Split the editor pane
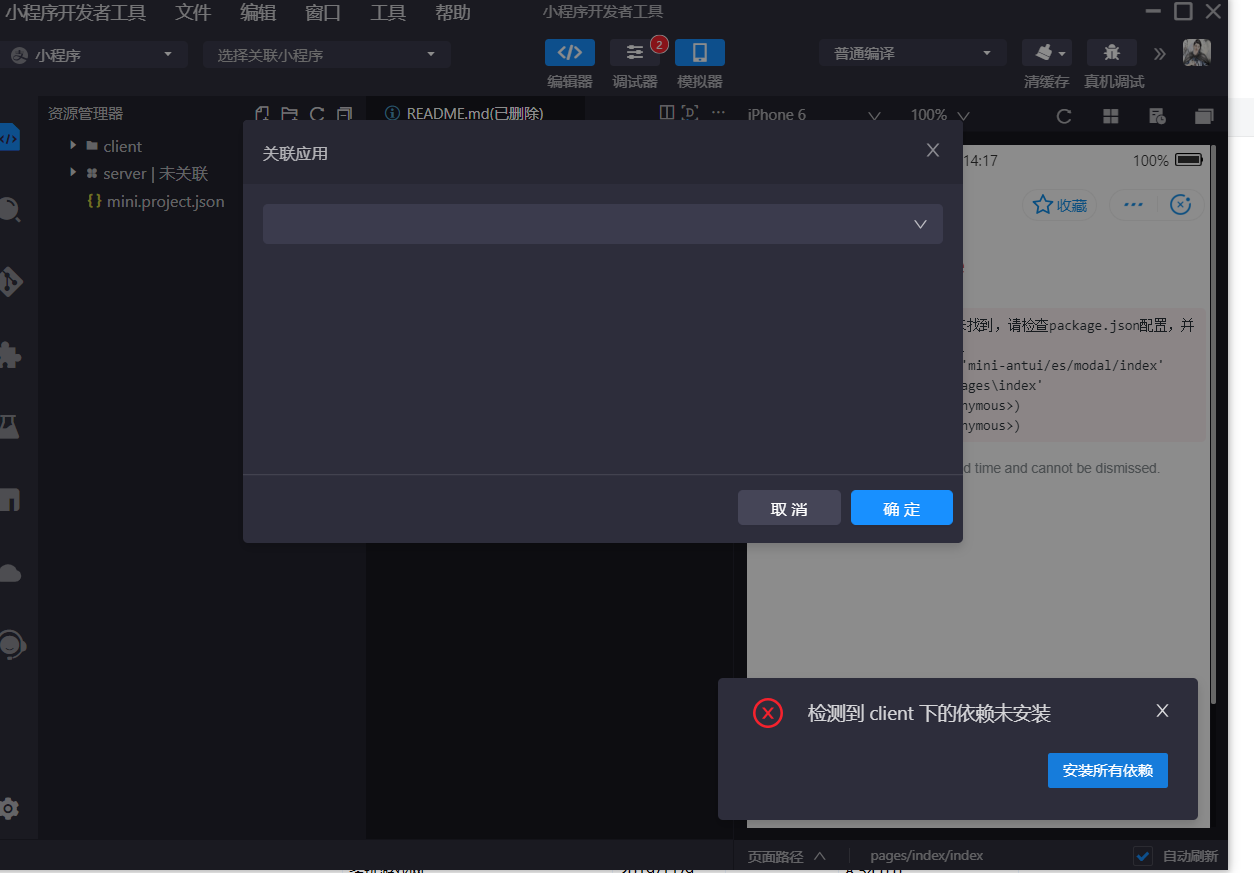This screenshot has width=1254, height=873. (667, 113)
